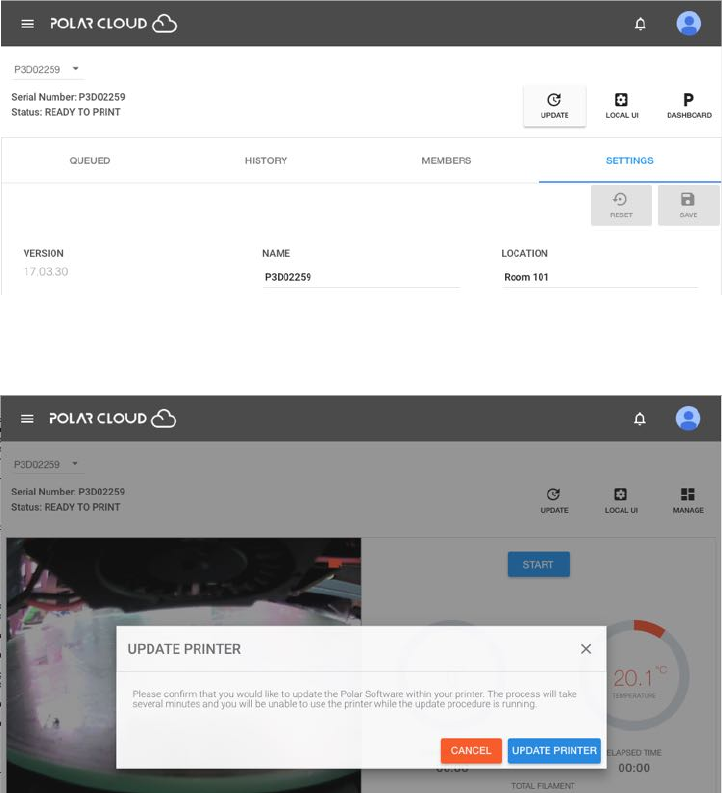Click the blue START button

[x=538, y=564]
